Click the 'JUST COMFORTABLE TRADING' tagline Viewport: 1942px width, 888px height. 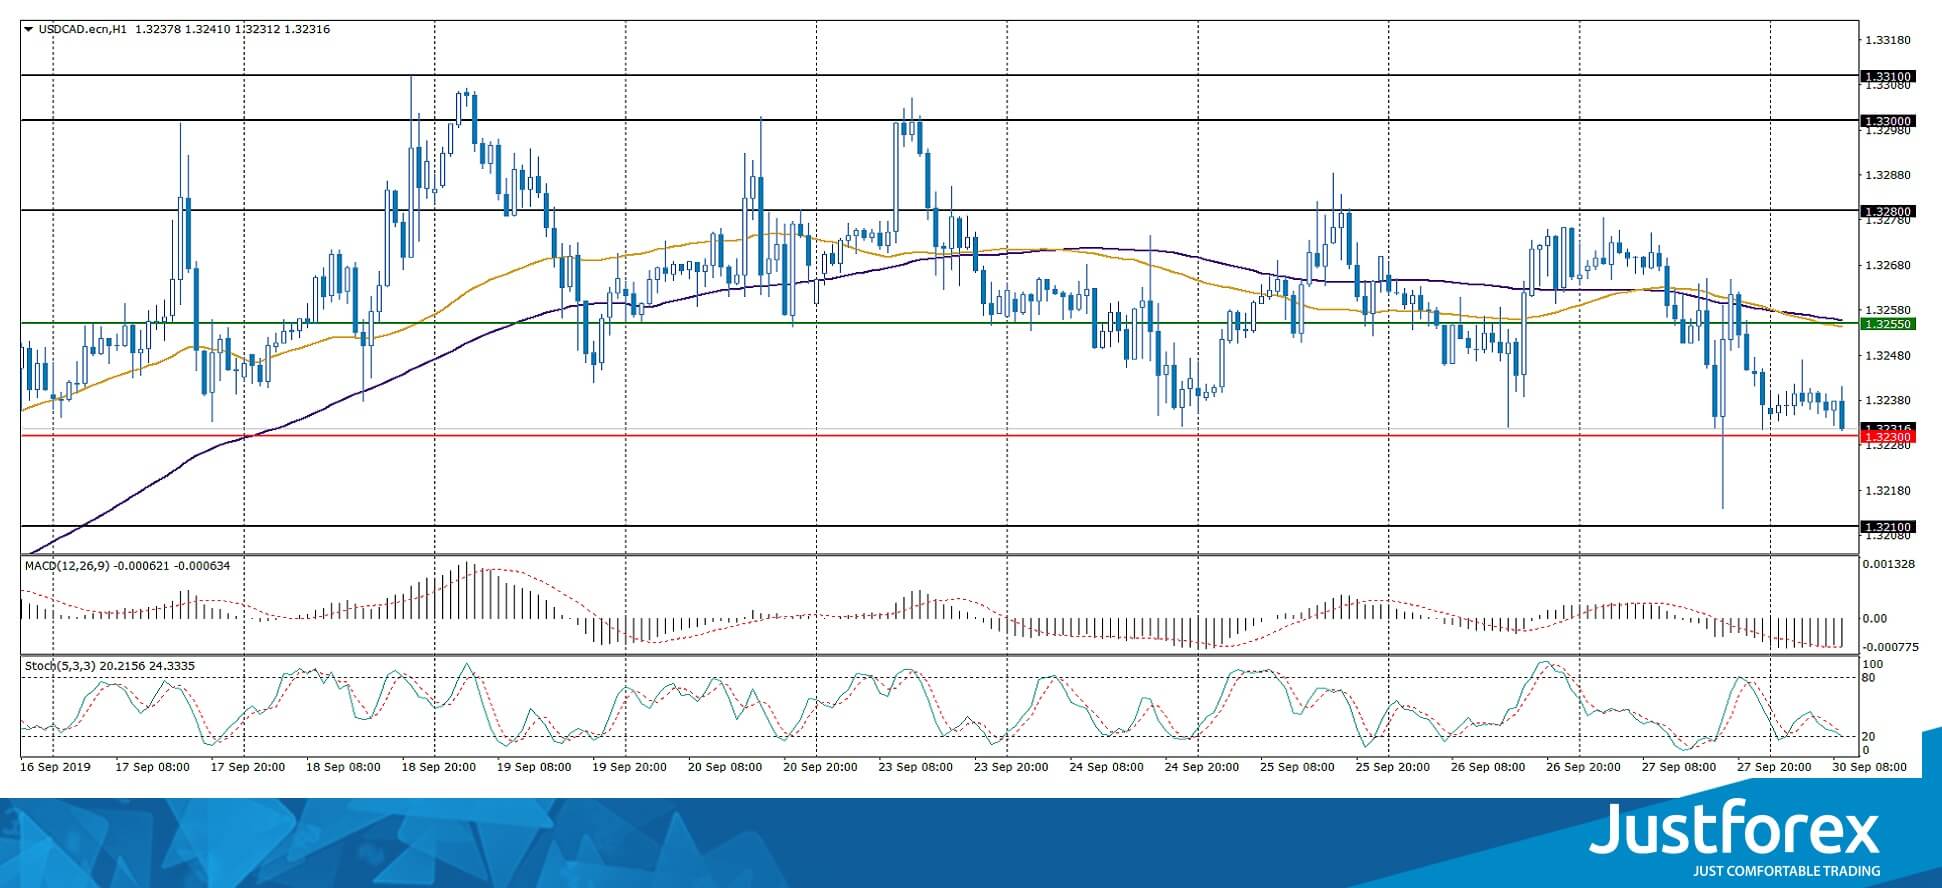(x=1787, y=871)
